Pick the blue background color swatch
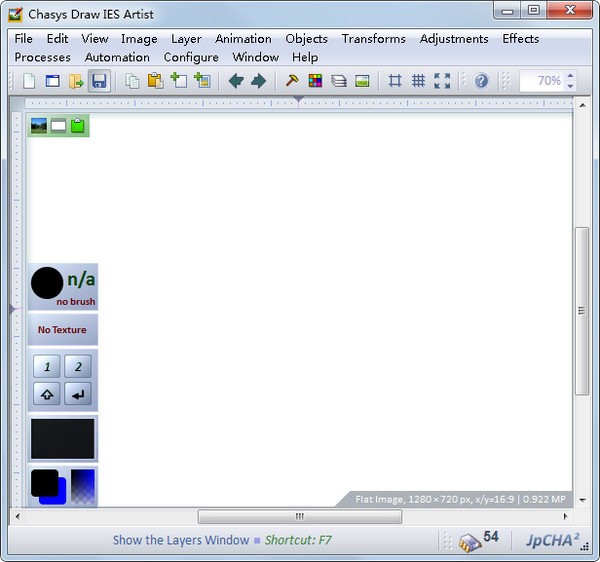This screenshot has width=600, height=562. [62, 497]
